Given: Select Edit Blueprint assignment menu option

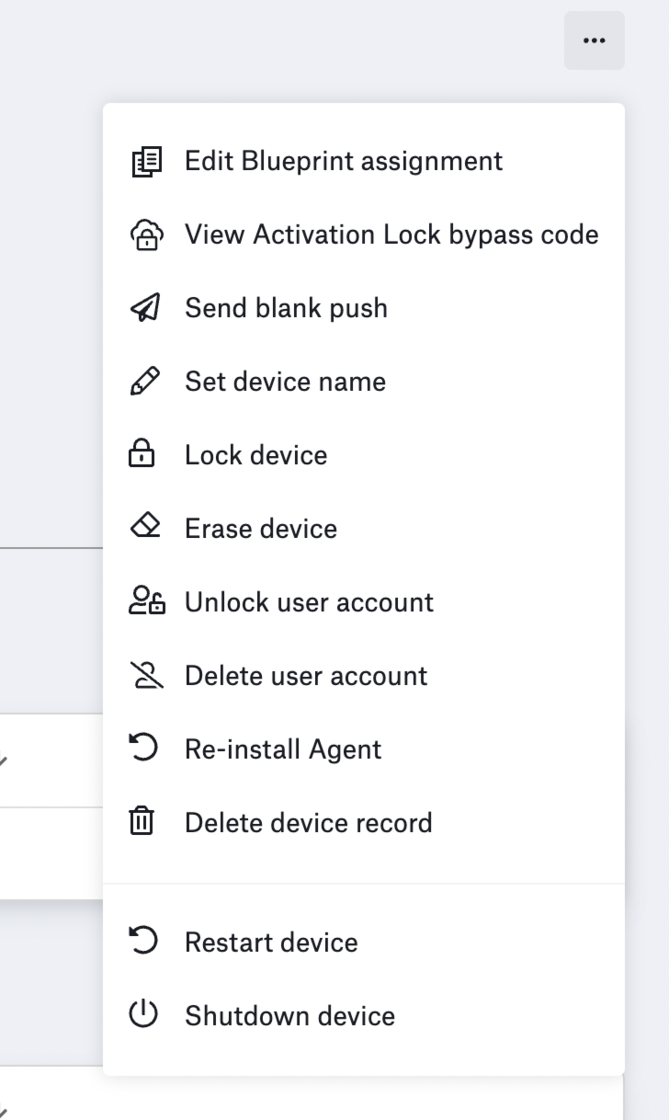Looking at the screenshot, I should point(343,161).
